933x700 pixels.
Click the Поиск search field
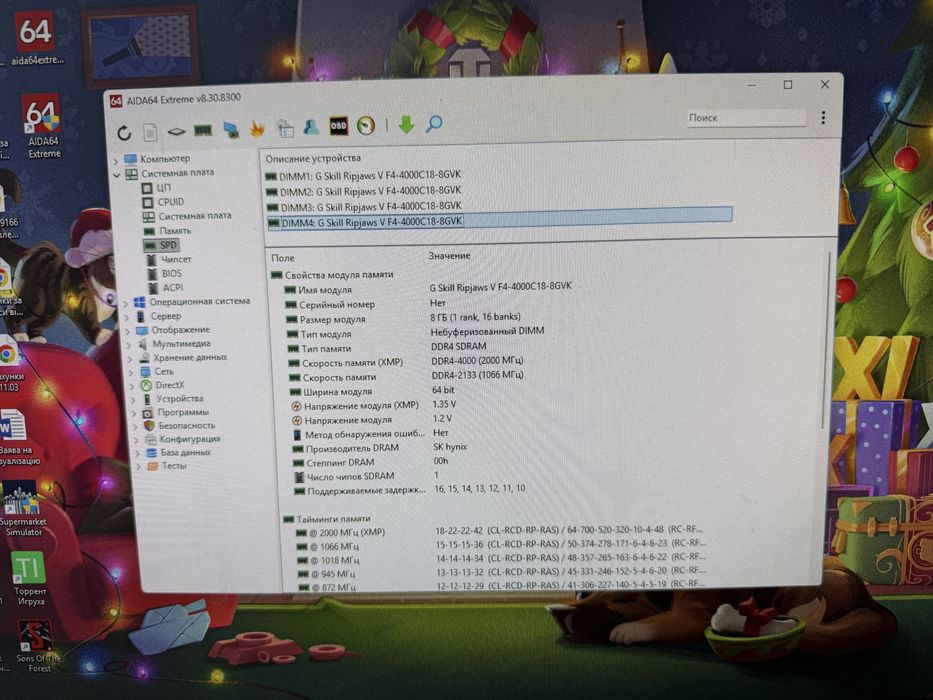coord(746,117)
